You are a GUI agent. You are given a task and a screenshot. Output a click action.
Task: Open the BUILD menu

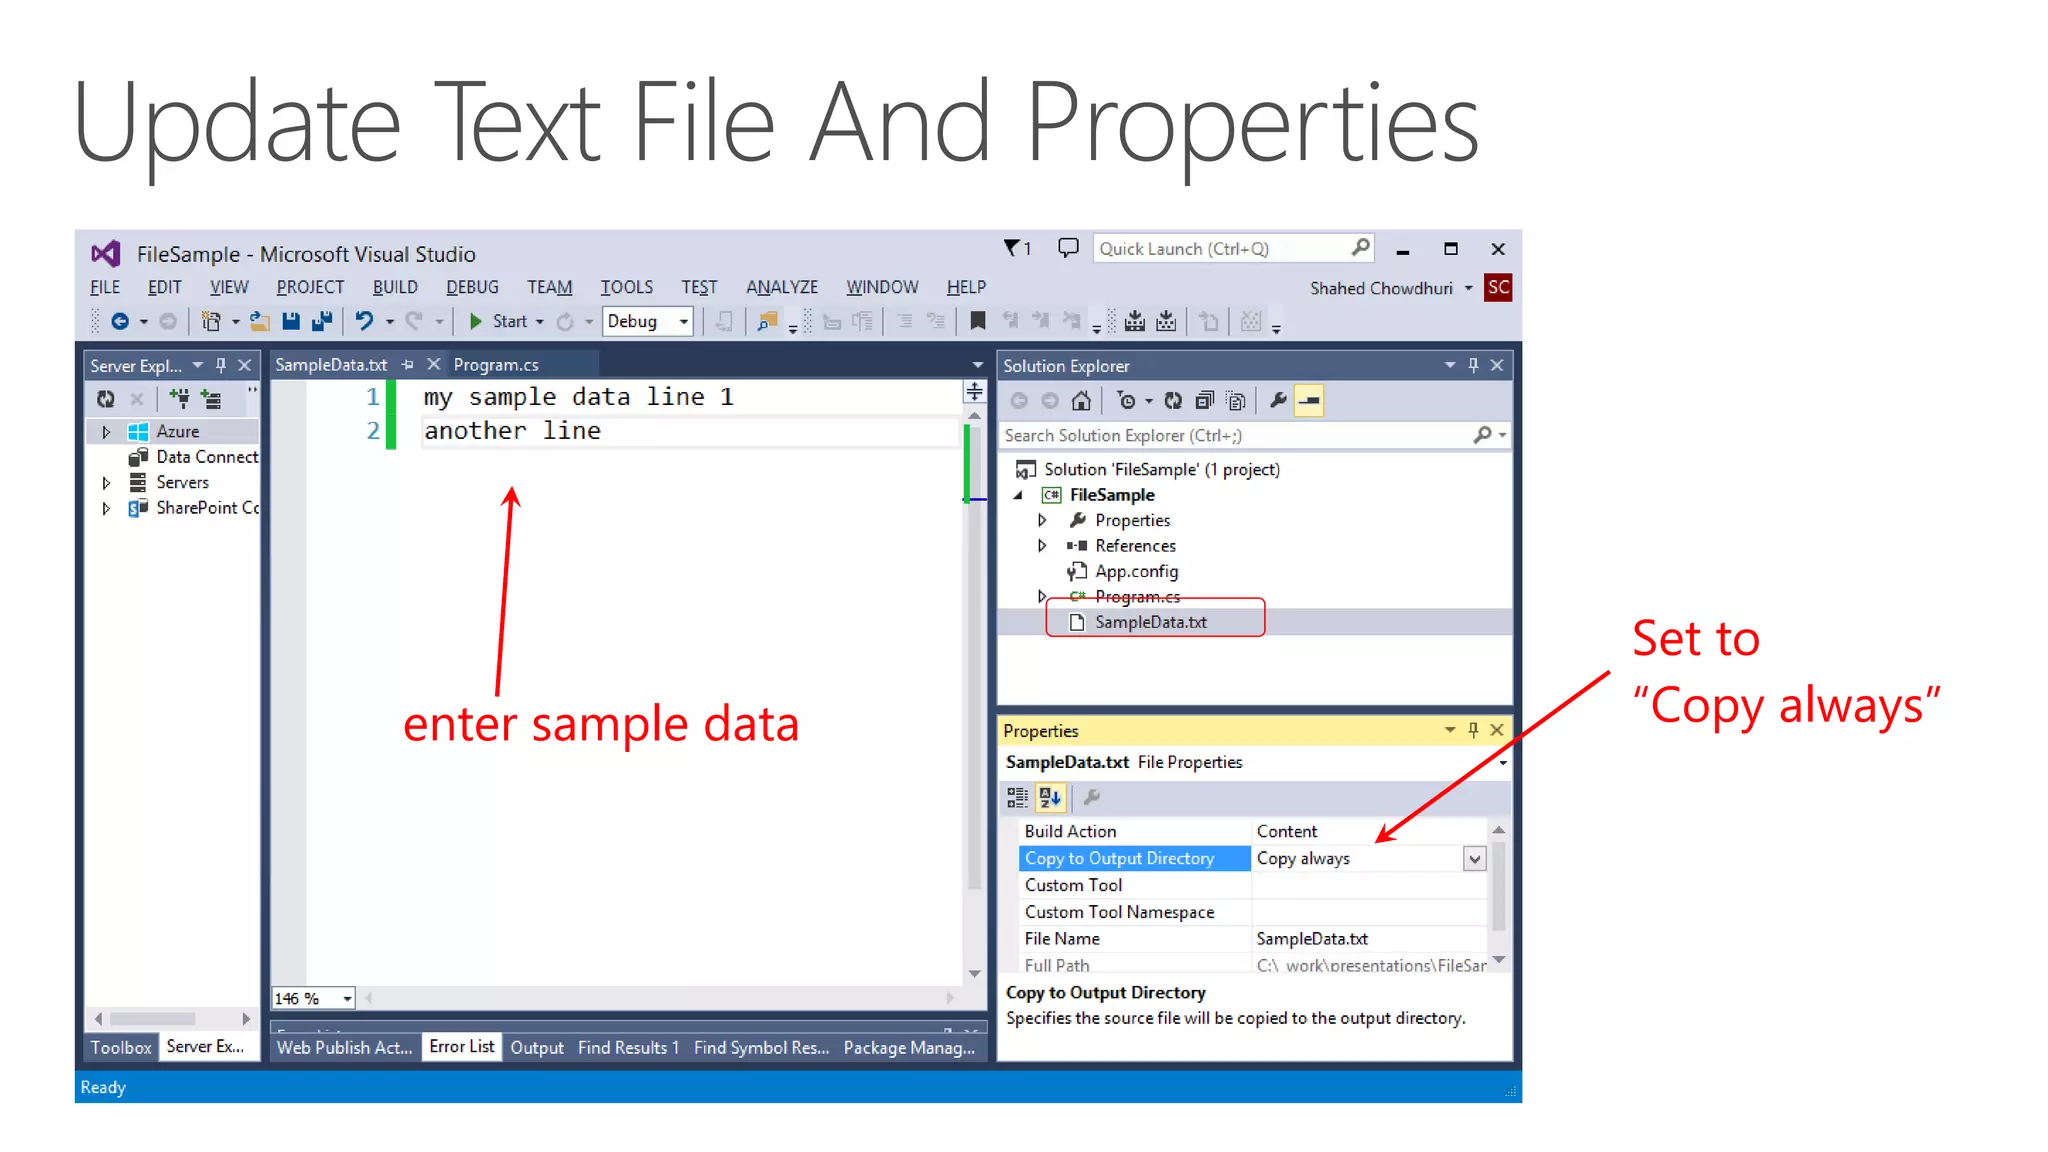pyautogui.click(x=395, y=287)
